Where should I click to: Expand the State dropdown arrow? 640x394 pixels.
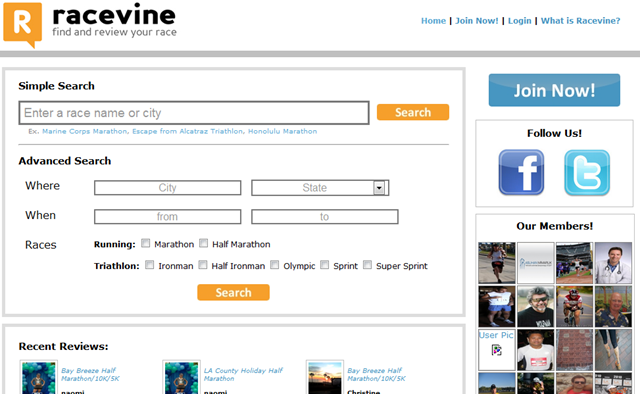(x=379, y=188)
